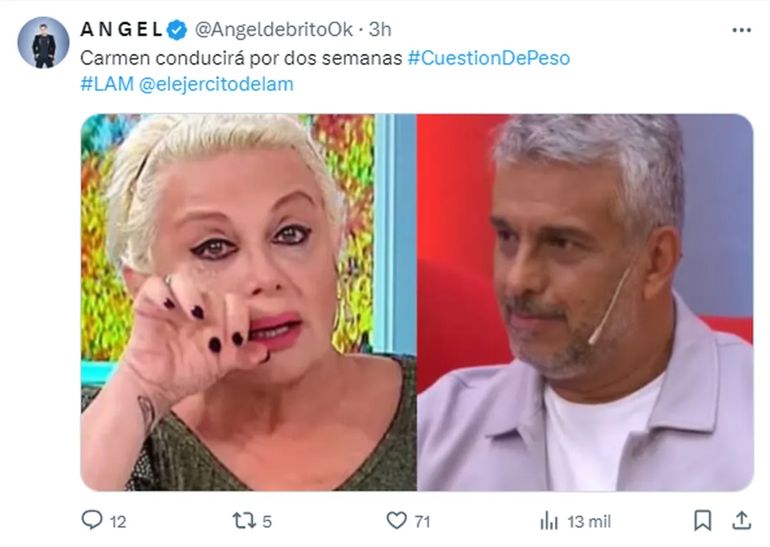
Task: Open the view analytics bar chart icon
Action: tap(549, 520)
